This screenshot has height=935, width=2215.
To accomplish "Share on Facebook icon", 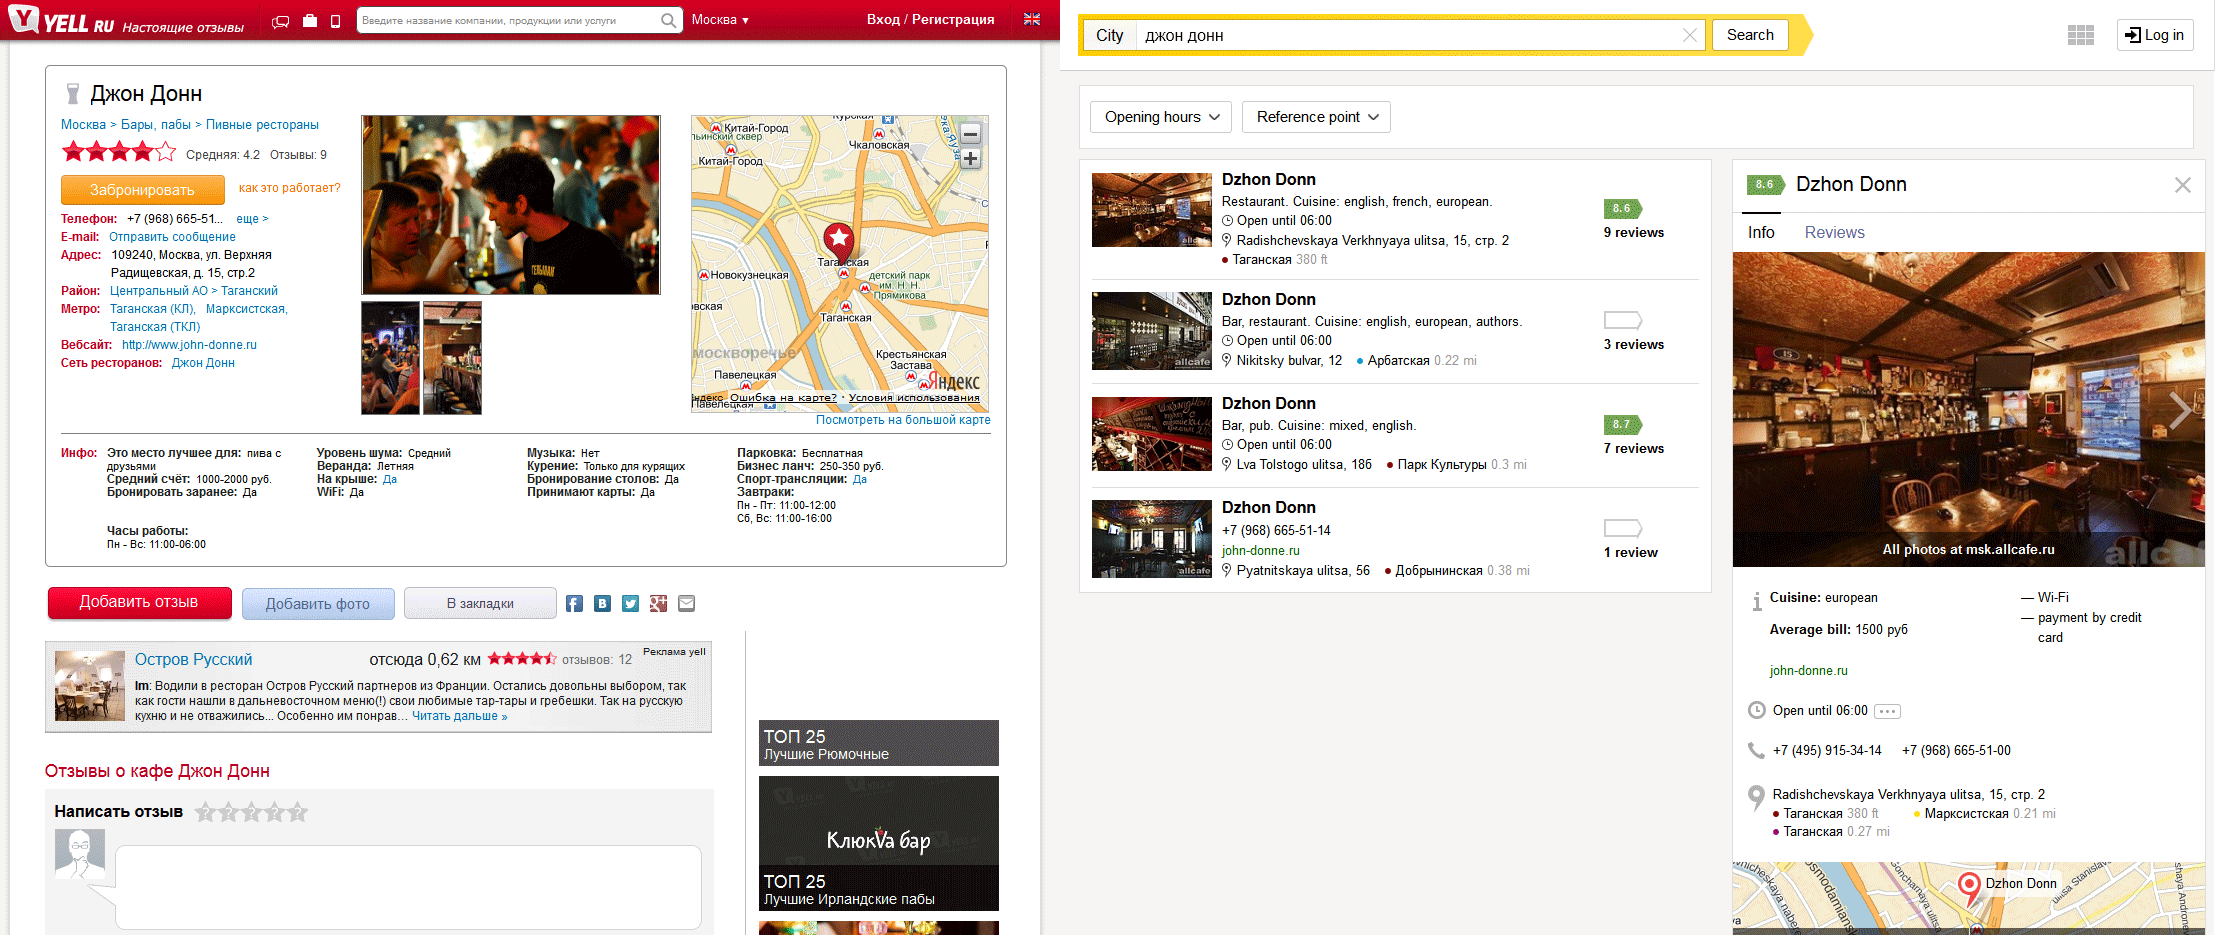I will (574, 603).
